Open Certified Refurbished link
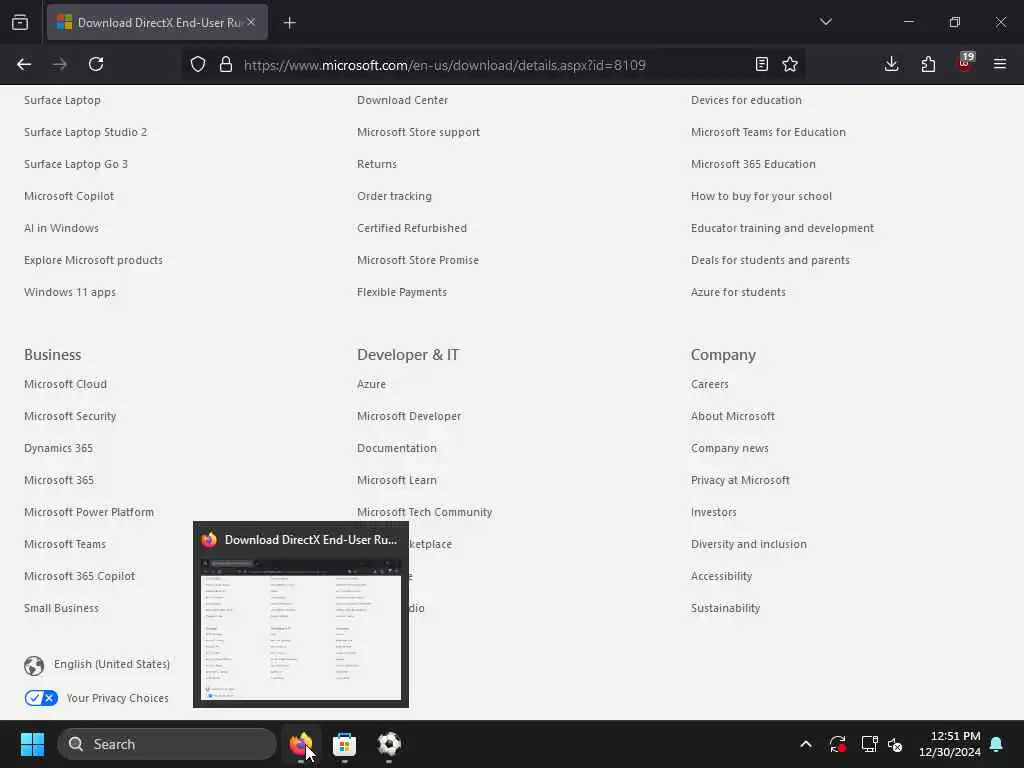 tap(411, 228)
